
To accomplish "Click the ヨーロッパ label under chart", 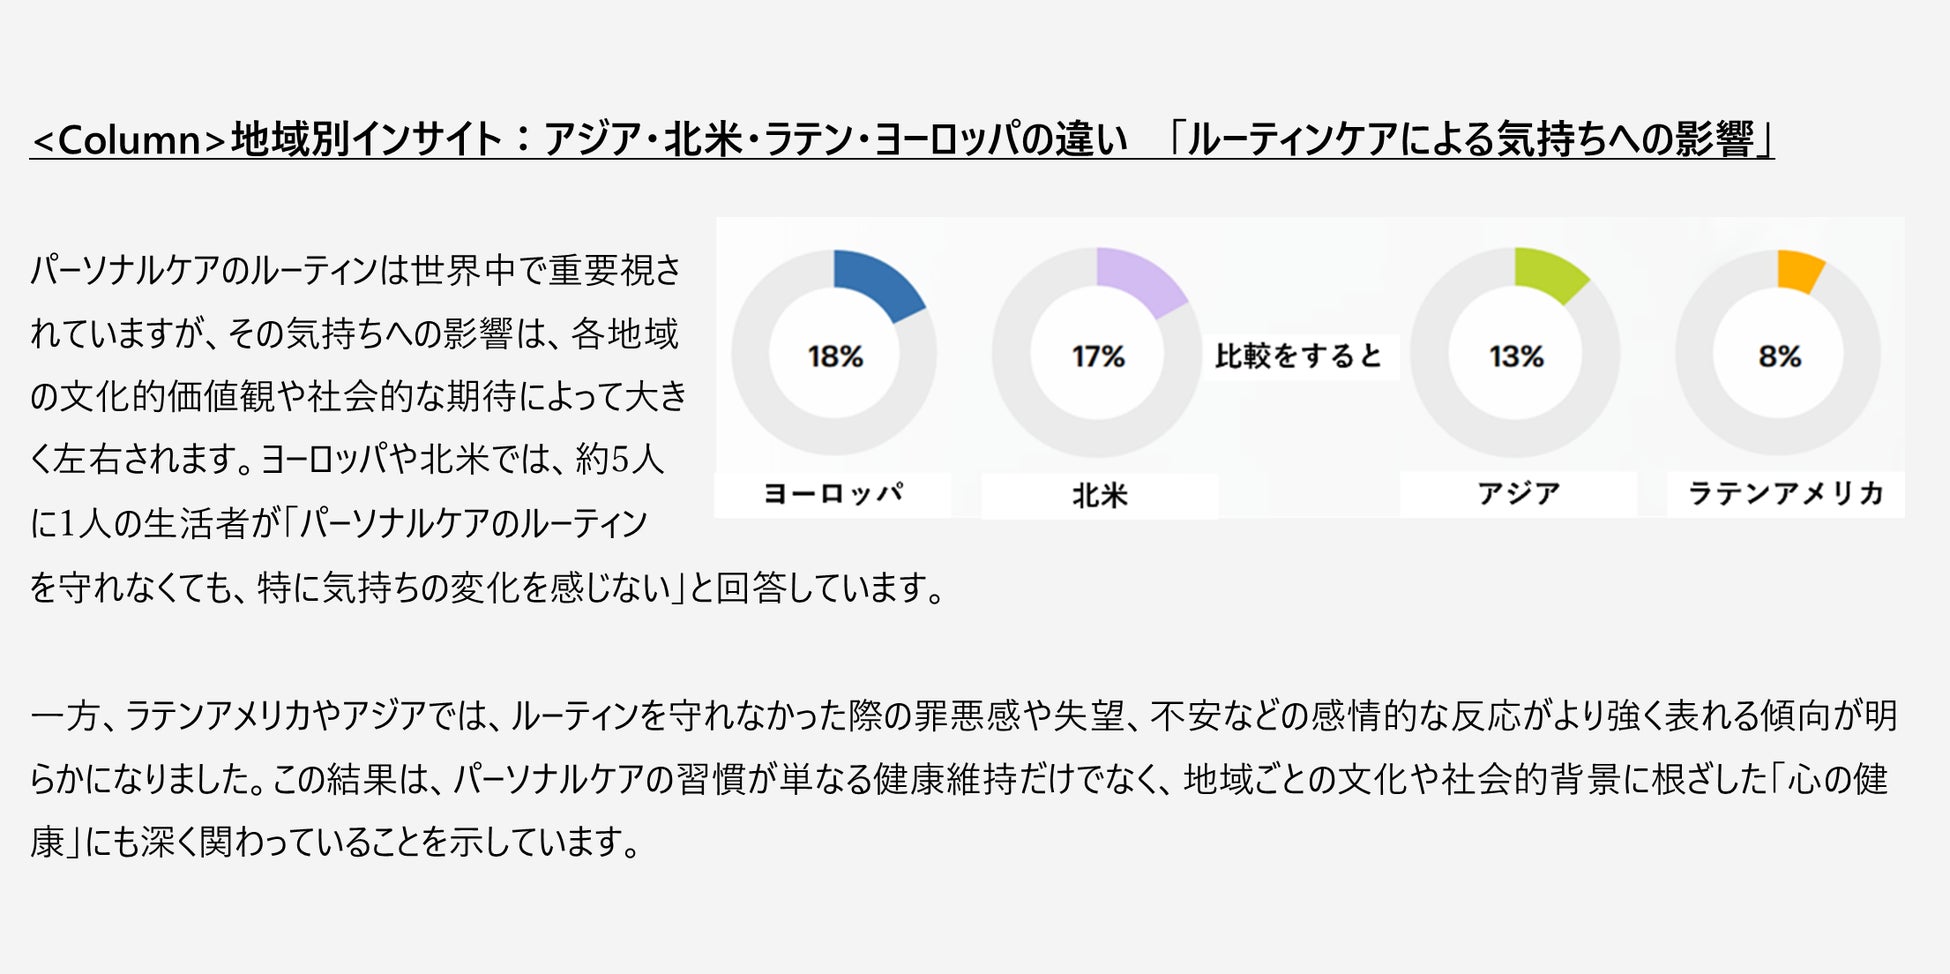I will (x=833, y=494).
